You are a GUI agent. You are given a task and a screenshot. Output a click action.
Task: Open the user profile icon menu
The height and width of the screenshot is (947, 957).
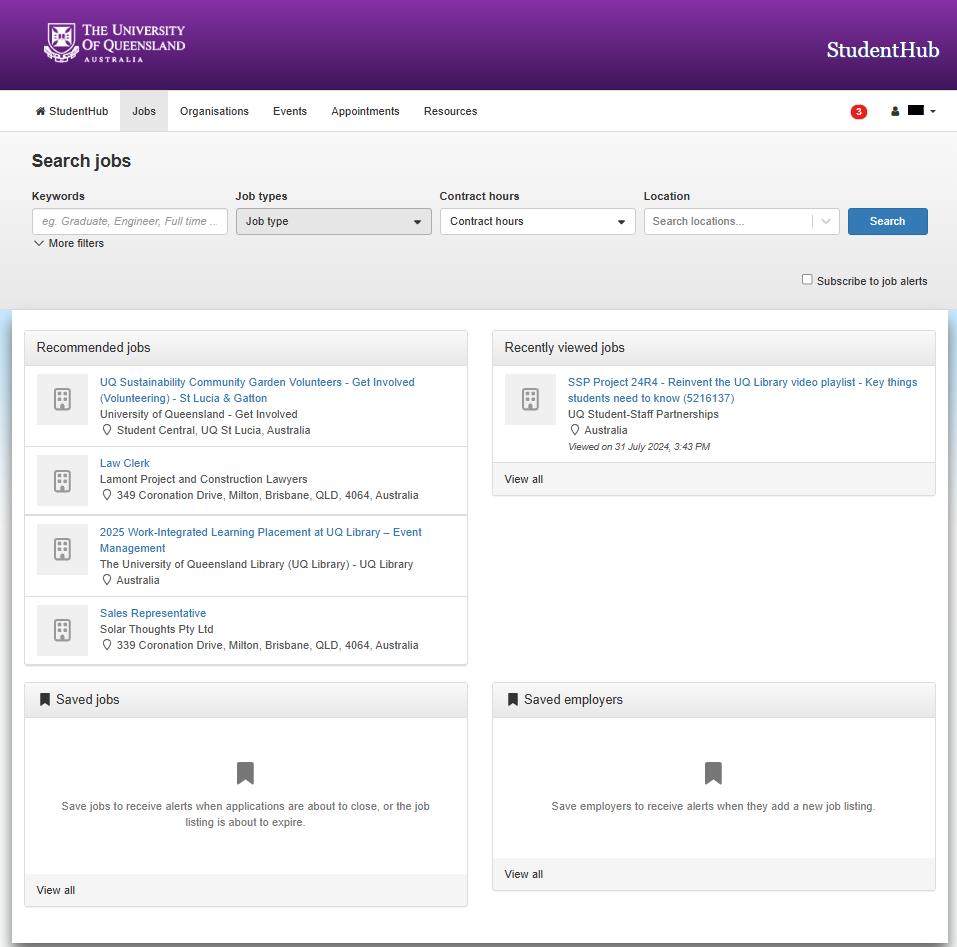tap(895, 111)
